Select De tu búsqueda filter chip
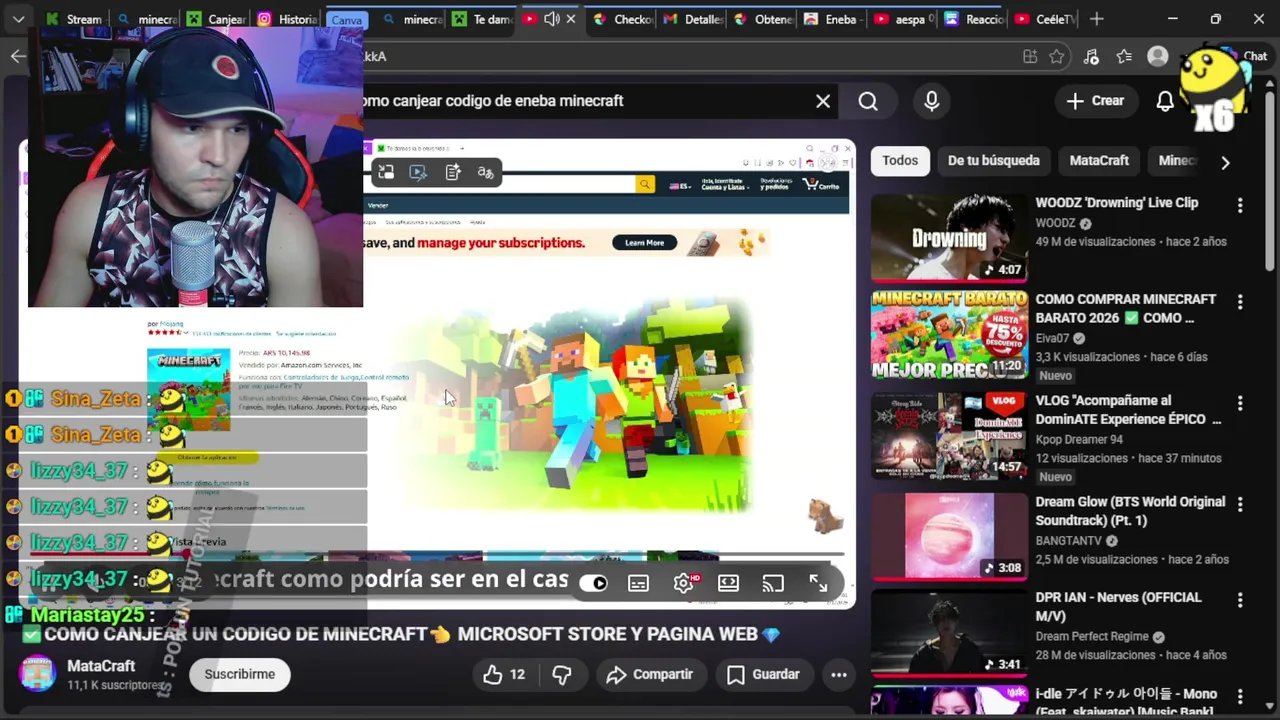 click(994, 160)
